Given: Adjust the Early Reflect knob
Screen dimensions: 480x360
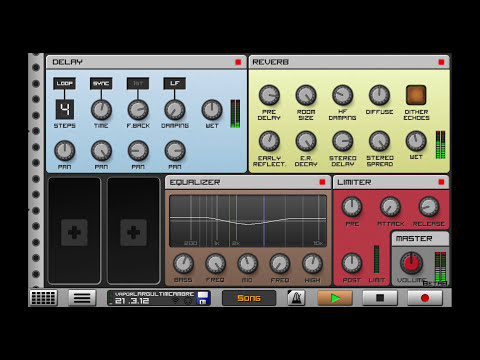Looking at the screenshot, I should coord(269,141).
